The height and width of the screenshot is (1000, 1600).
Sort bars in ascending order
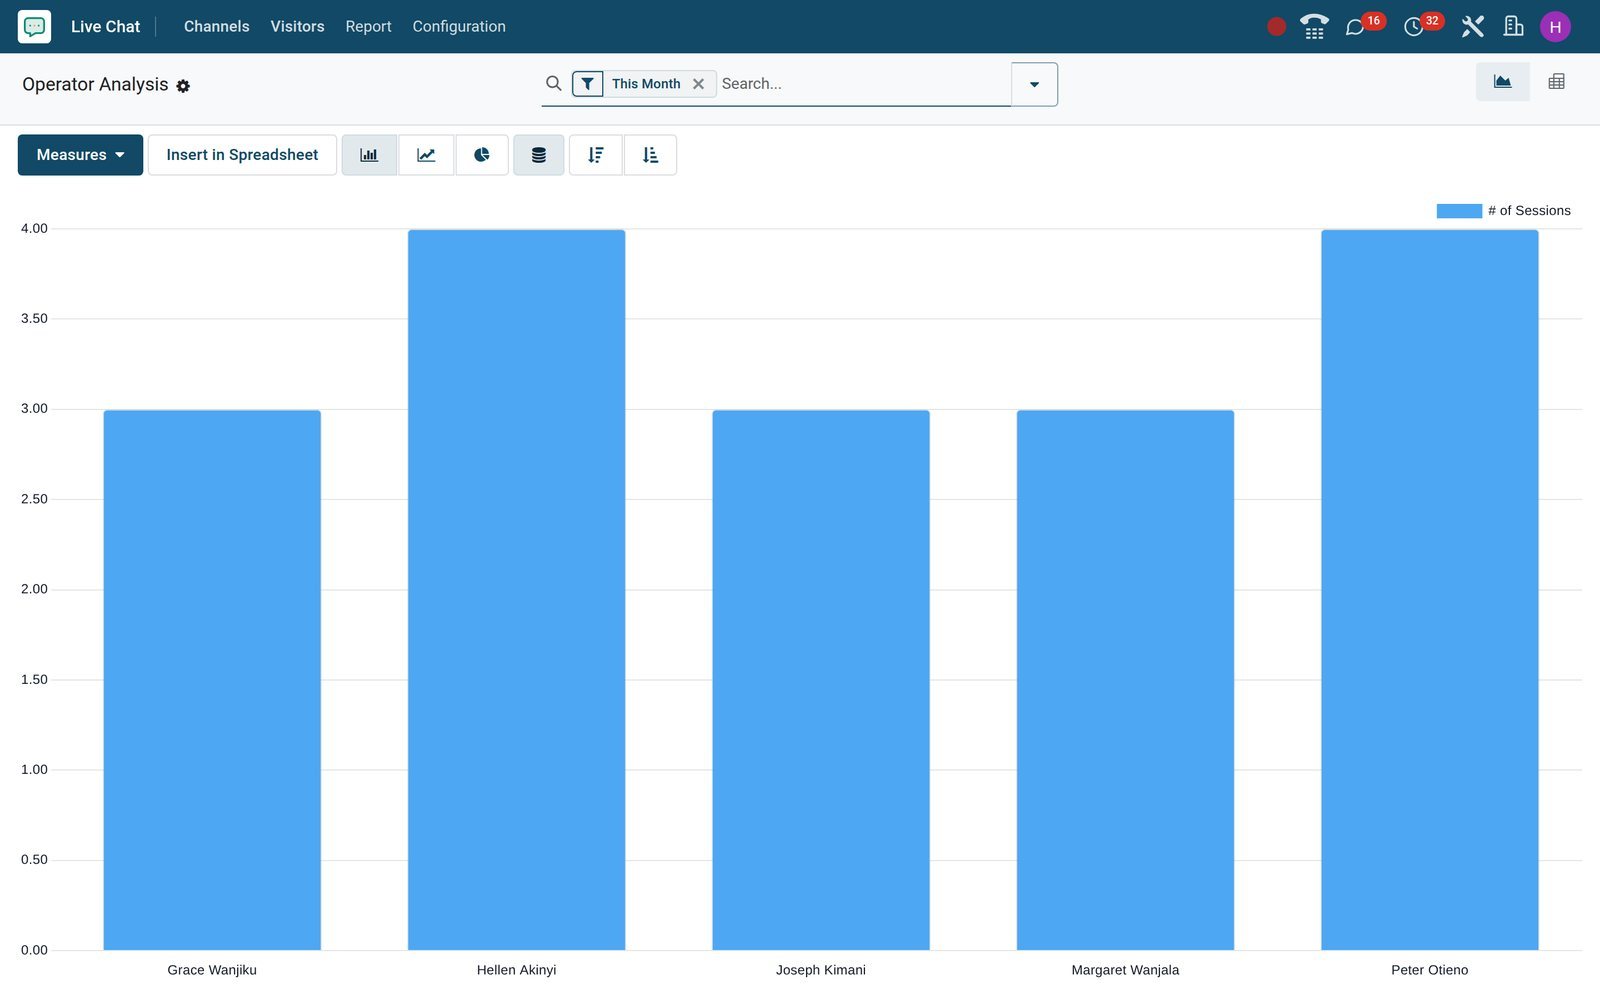click(650, 155)
